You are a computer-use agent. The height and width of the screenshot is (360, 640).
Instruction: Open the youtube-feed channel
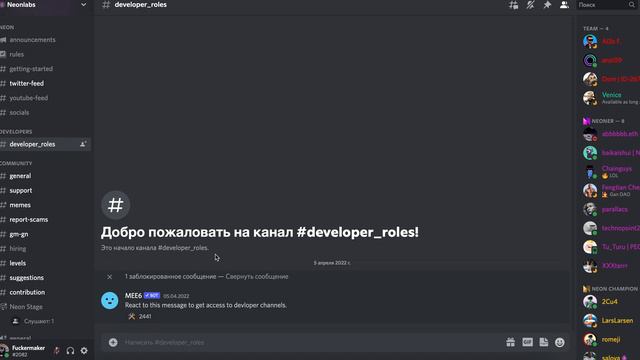point(29,98)
